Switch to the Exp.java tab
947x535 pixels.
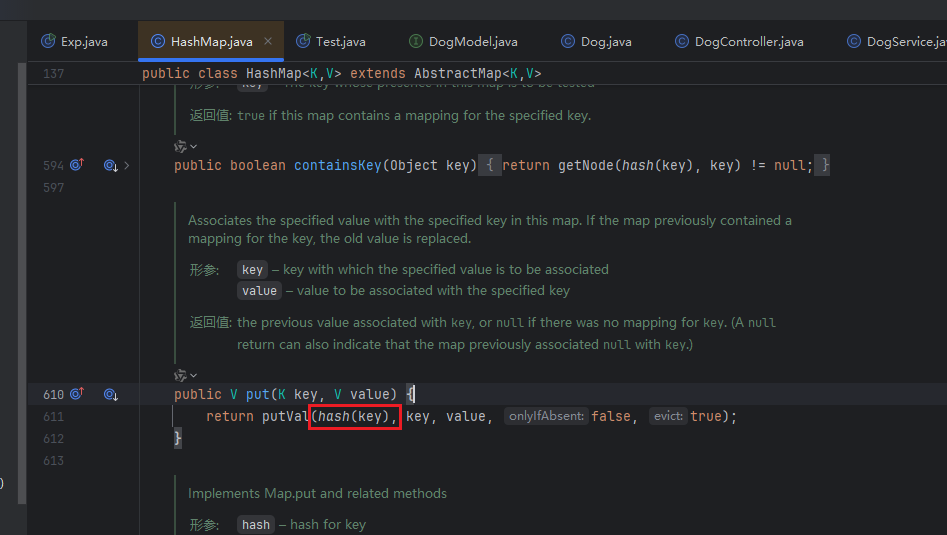pos(74,42)
